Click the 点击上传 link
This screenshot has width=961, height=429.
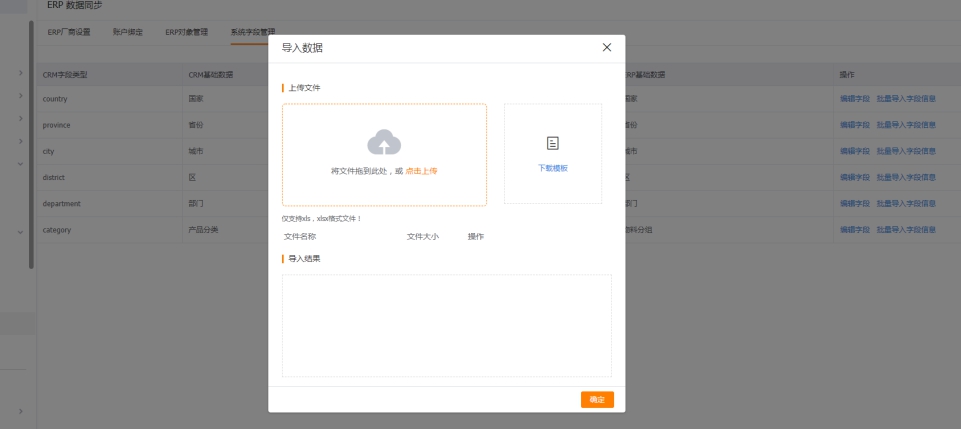(x=421, y=172)
